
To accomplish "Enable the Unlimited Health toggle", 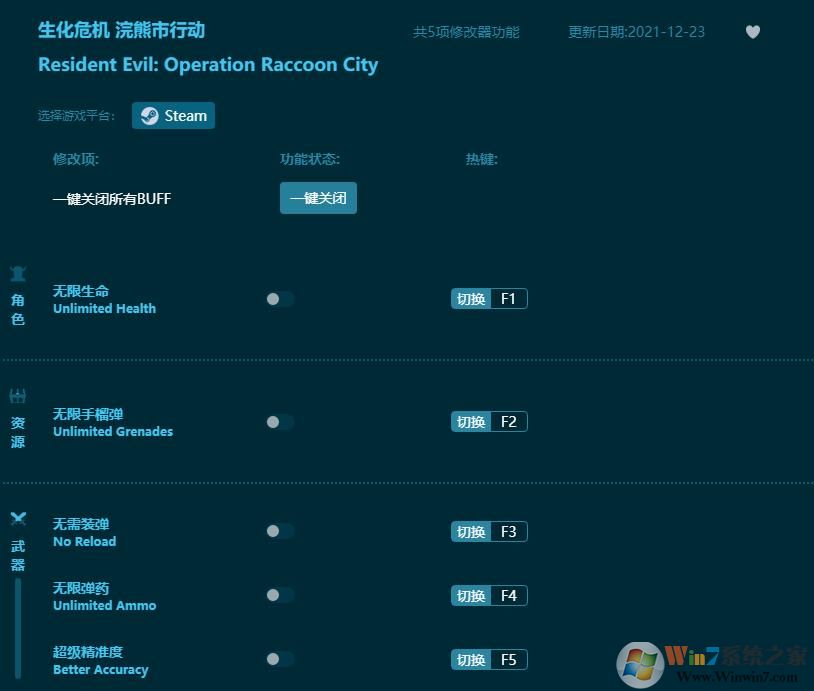I will [280, 298].
